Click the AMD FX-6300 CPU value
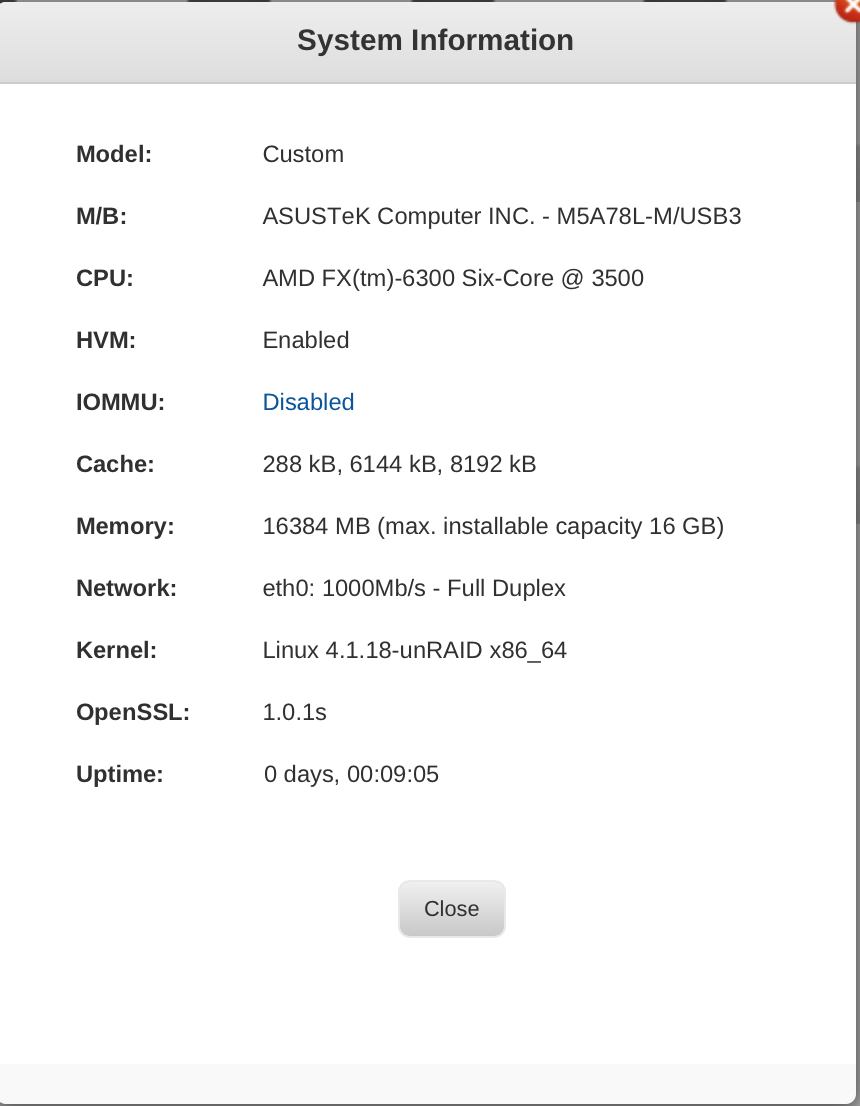 [x=452, y=278]
